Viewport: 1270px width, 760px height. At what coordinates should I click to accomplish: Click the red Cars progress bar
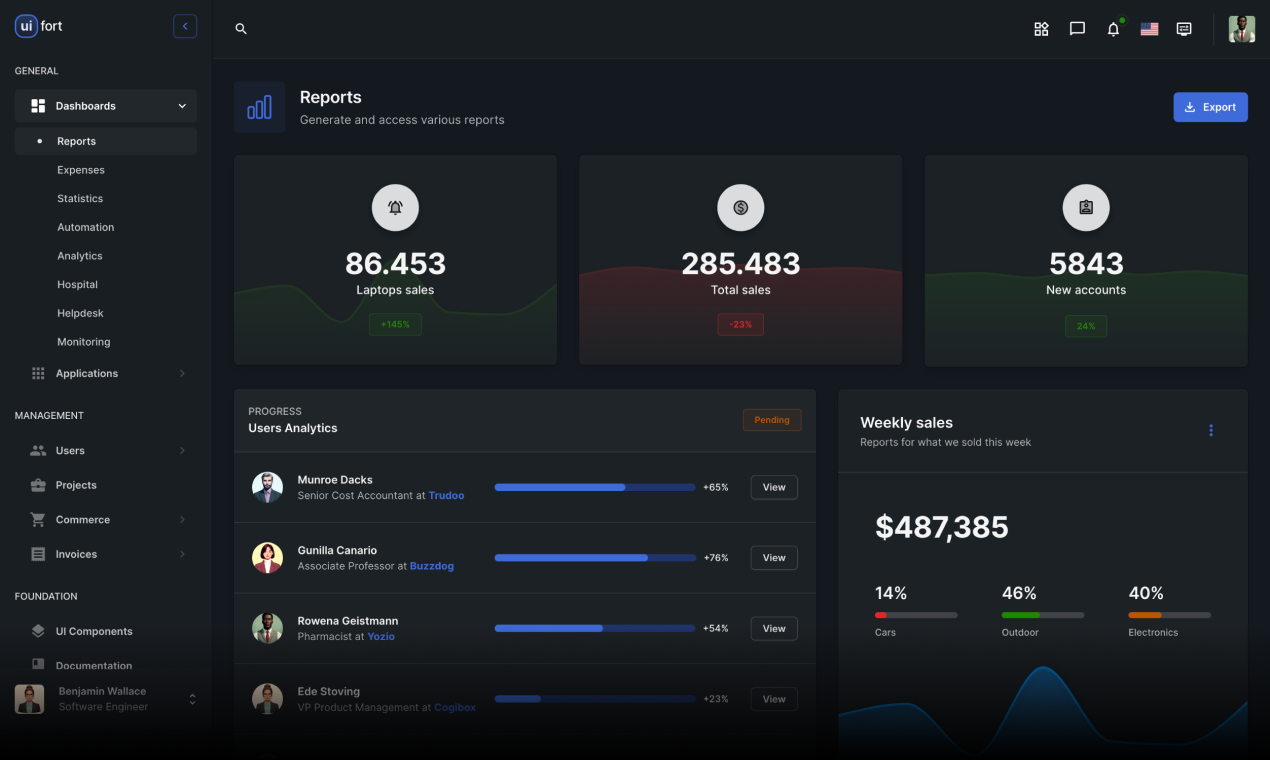(916, 615)
